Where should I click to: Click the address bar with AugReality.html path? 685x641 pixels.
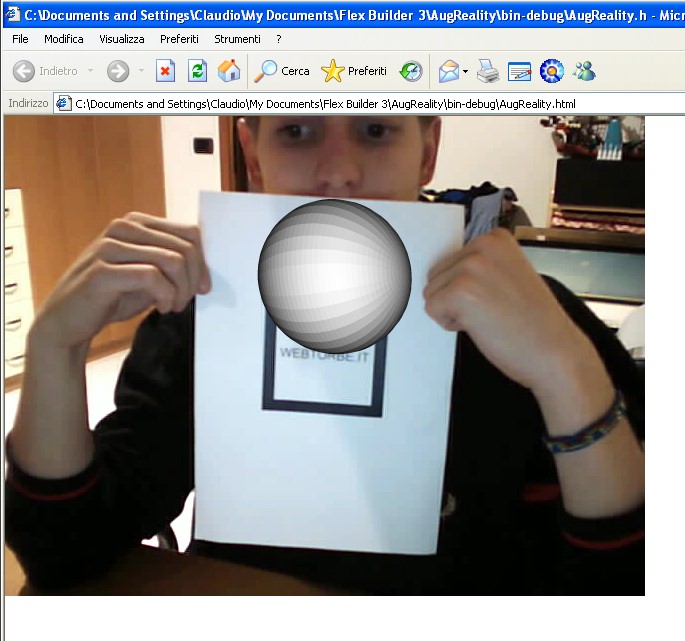click(369, 104)
